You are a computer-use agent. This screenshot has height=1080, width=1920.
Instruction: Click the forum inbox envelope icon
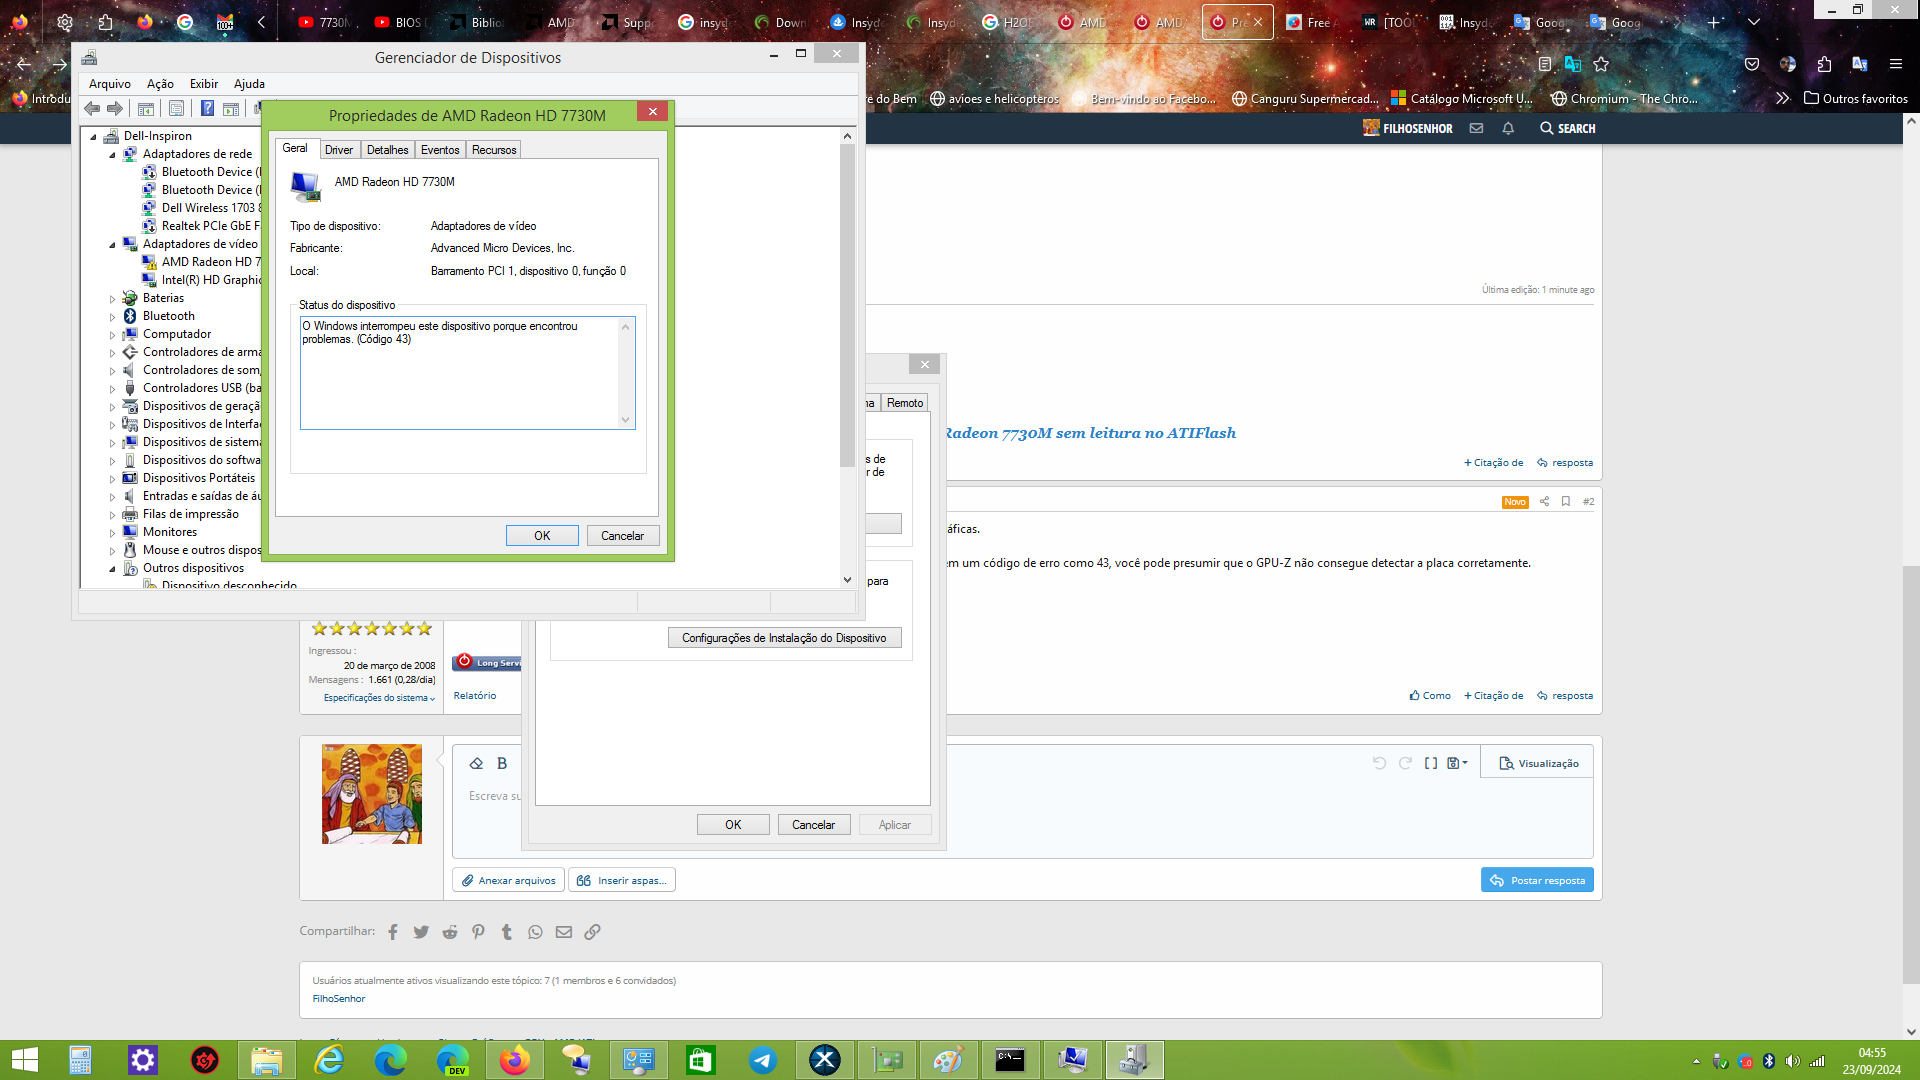1476,128
